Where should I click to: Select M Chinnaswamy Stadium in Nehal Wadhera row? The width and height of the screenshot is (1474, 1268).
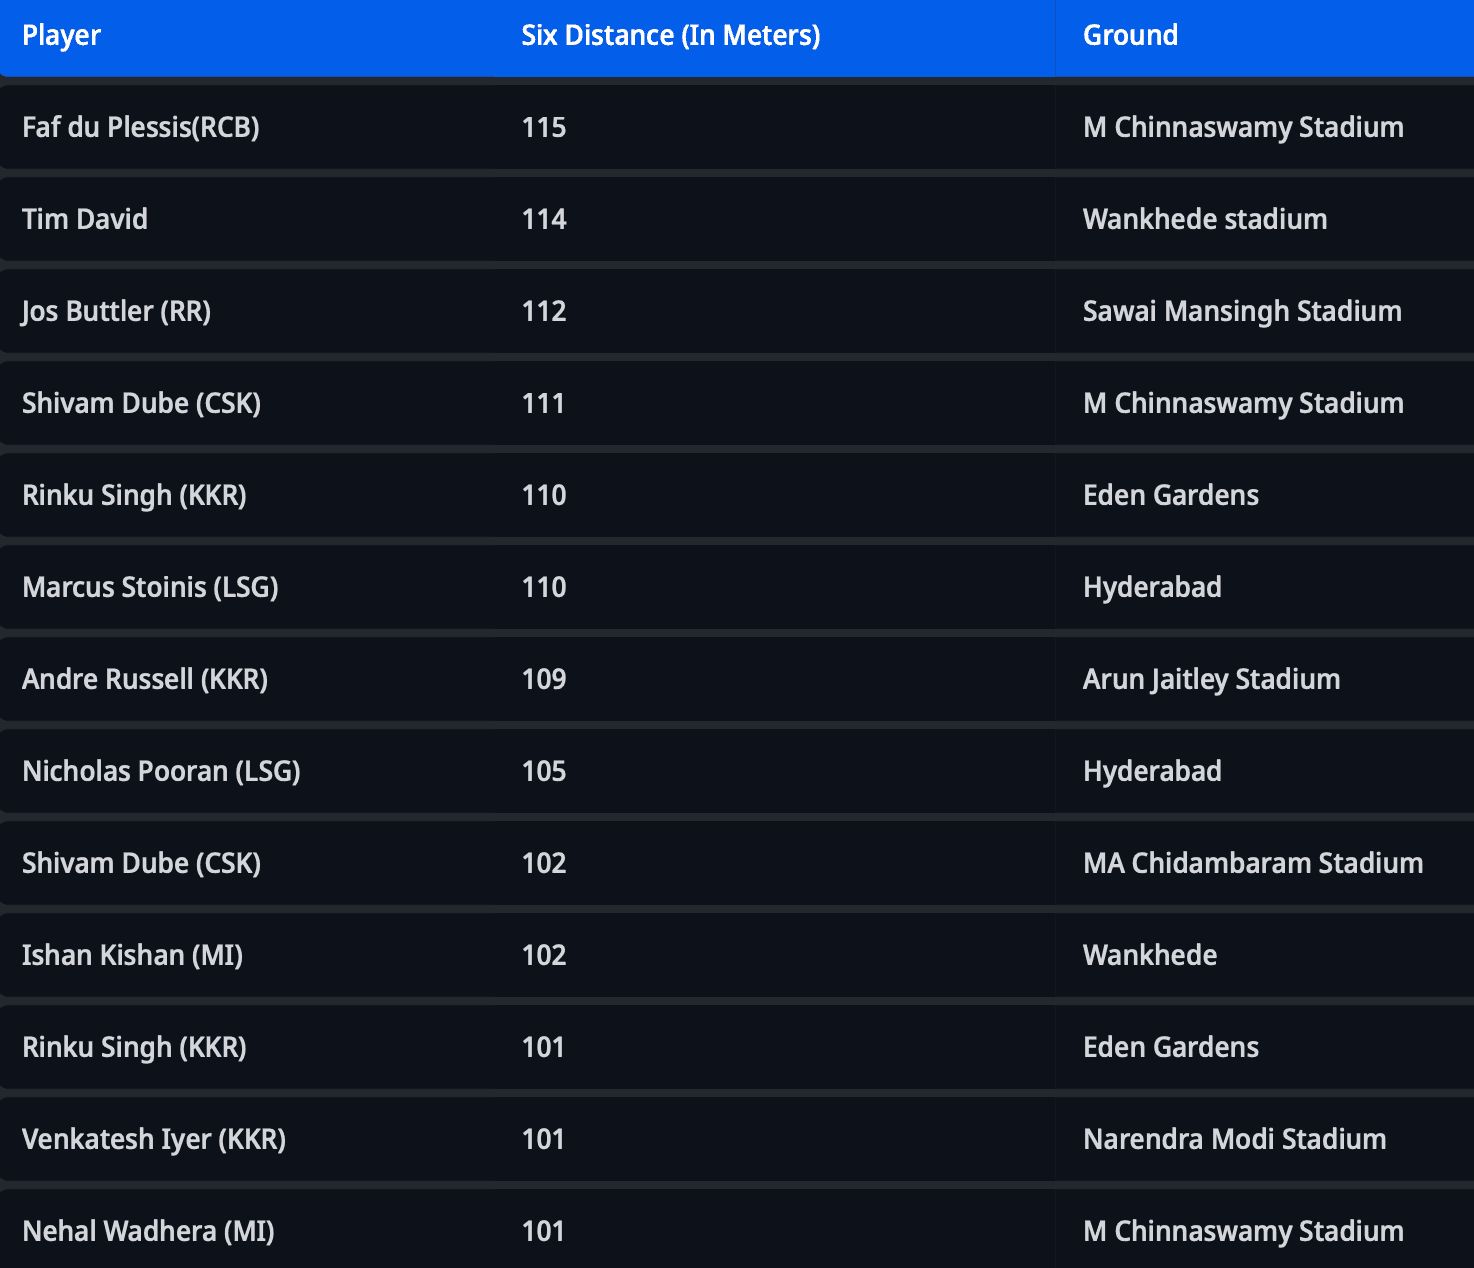pos(1243,1232)
